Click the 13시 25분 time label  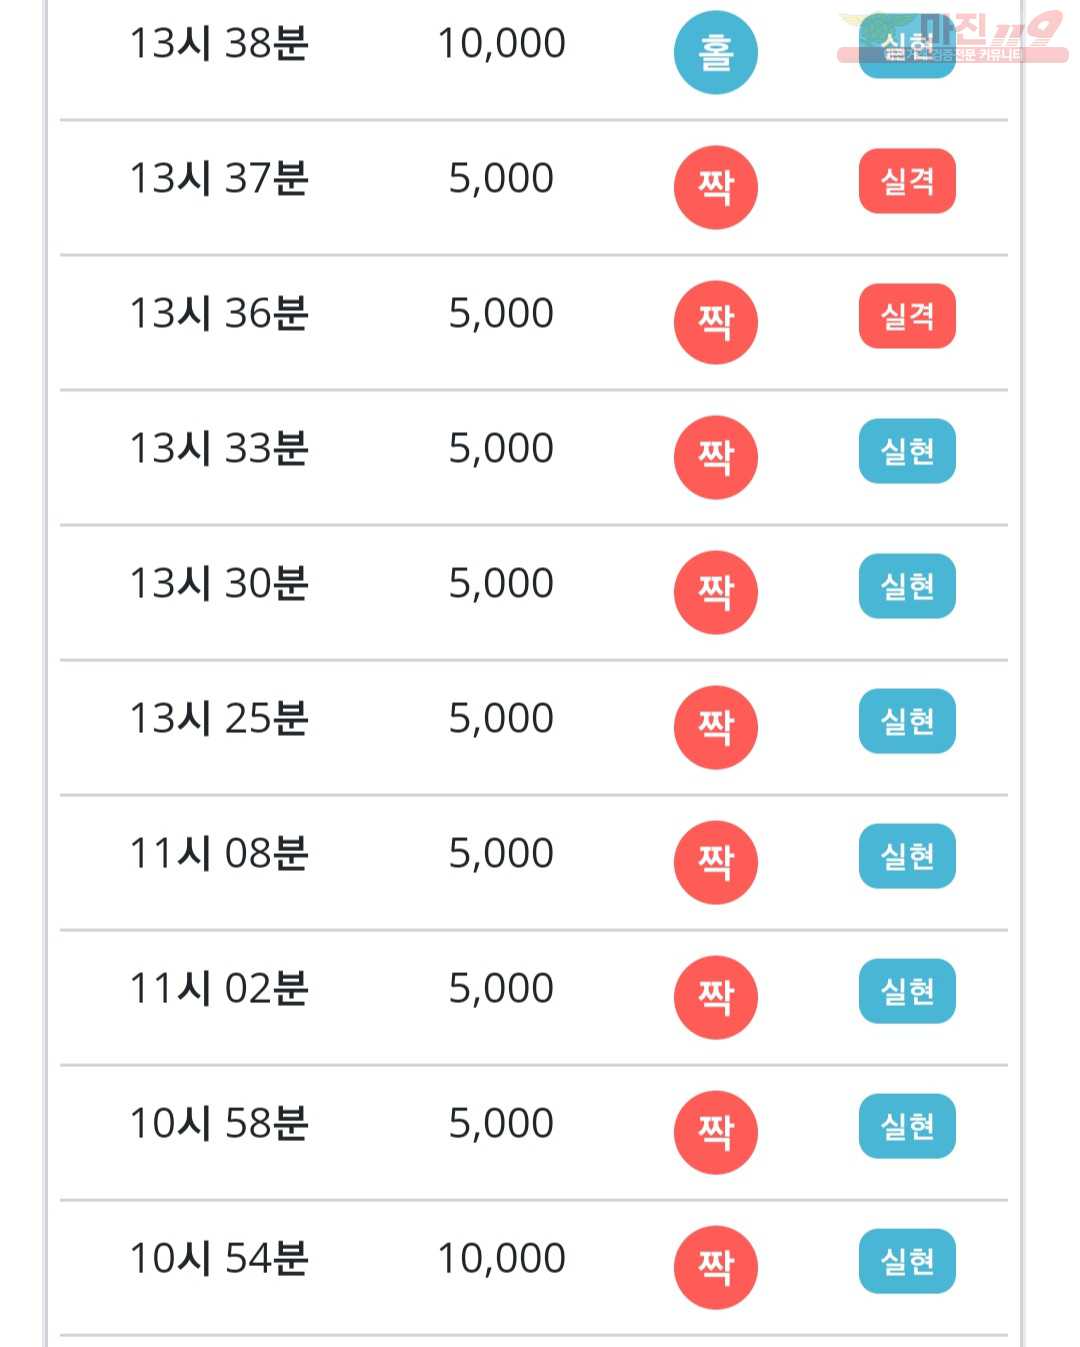219,718
